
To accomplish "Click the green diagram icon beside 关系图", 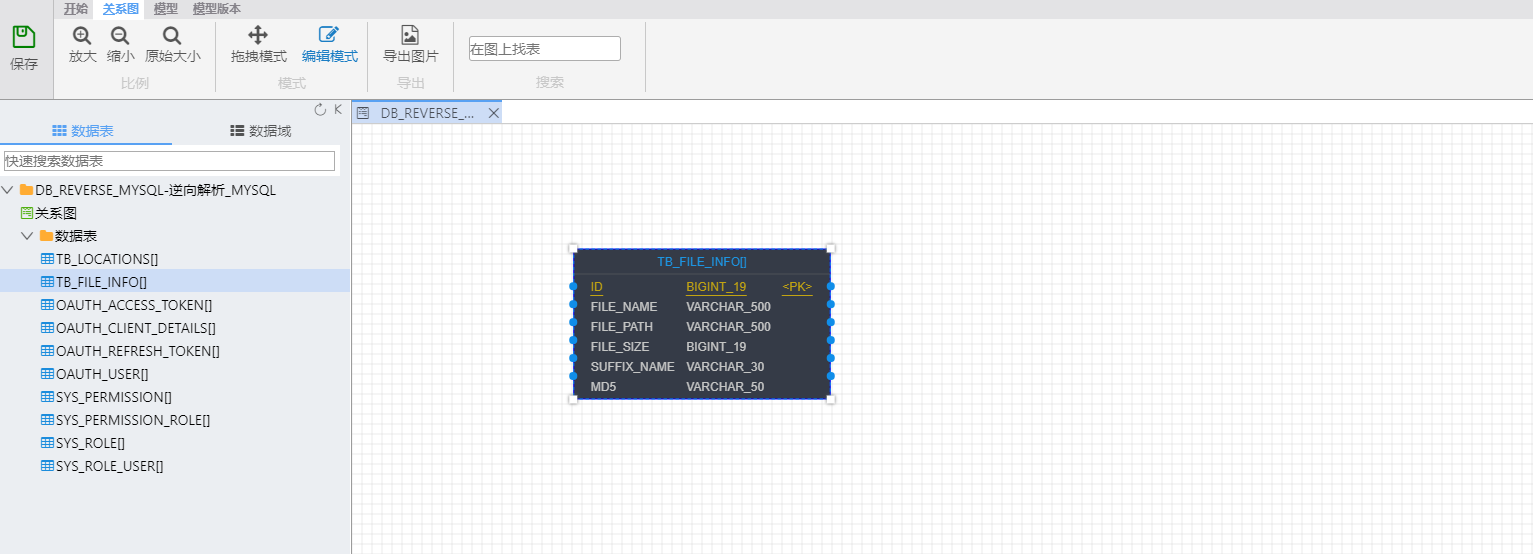I will click(x=27, y=213).
